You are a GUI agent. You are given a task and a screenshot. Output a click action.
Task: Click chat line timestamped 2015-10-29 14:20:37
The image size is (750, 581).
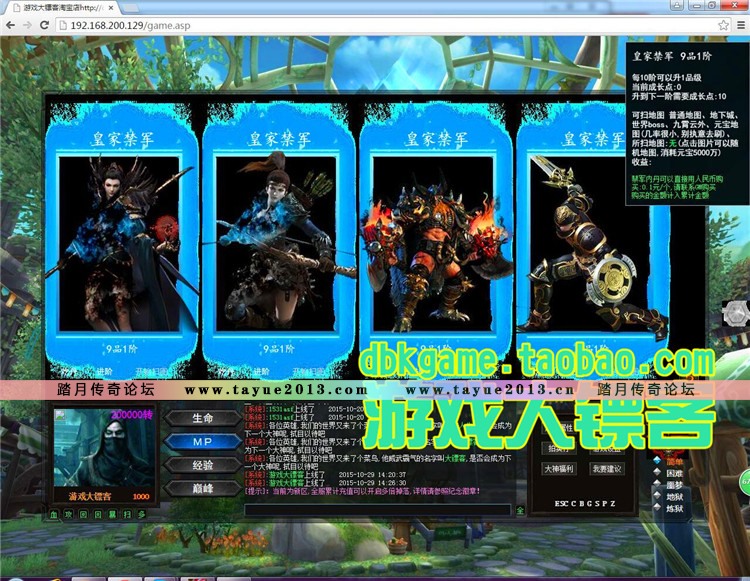(x=325, y=475)
